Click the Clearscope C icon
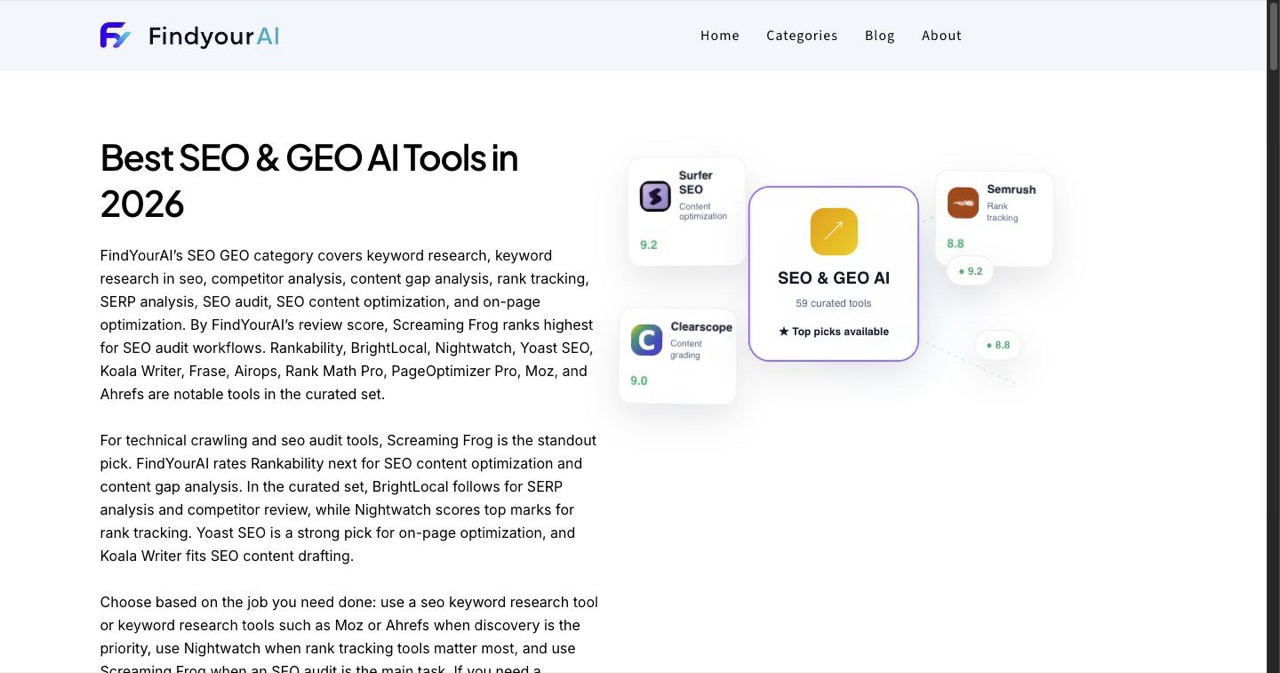The image size is (1280, 673). click(646, 340)
